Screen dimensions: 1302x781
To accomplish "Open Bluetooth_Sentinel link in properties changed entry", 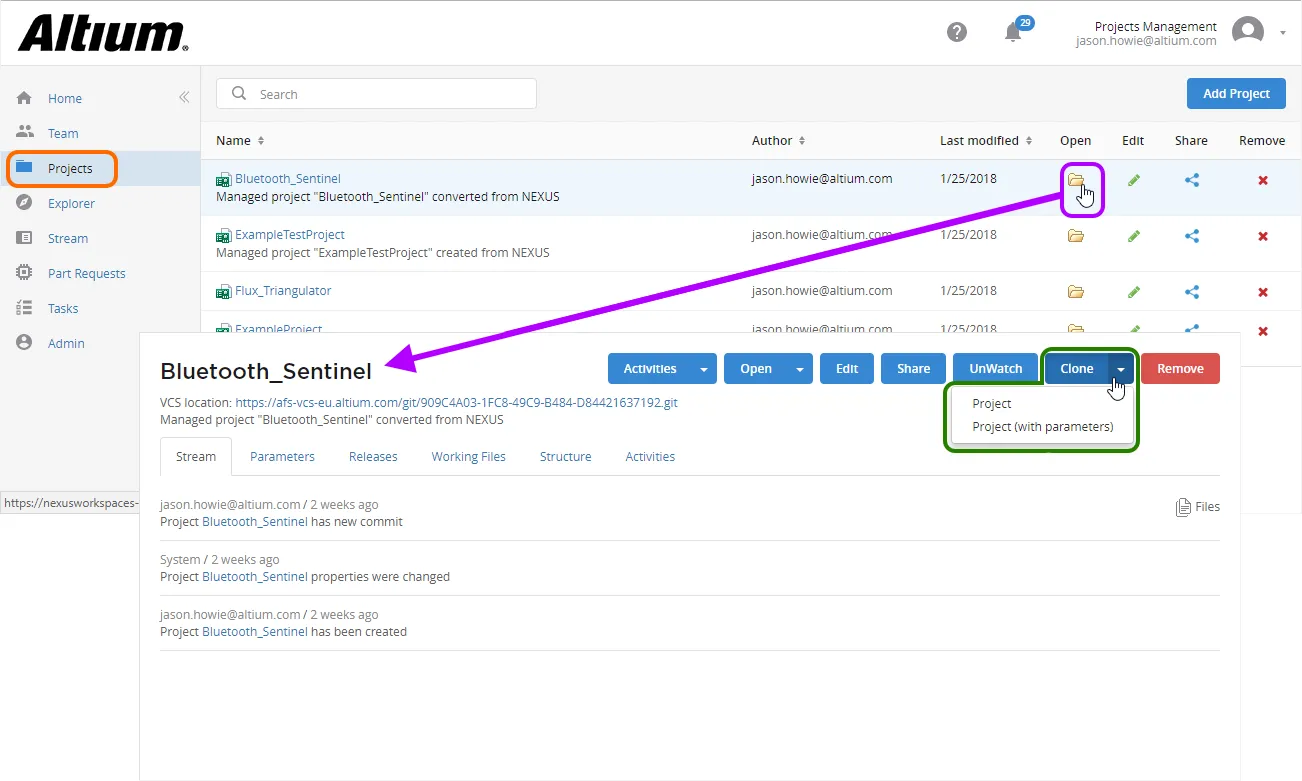I will (x=255, y=577).
